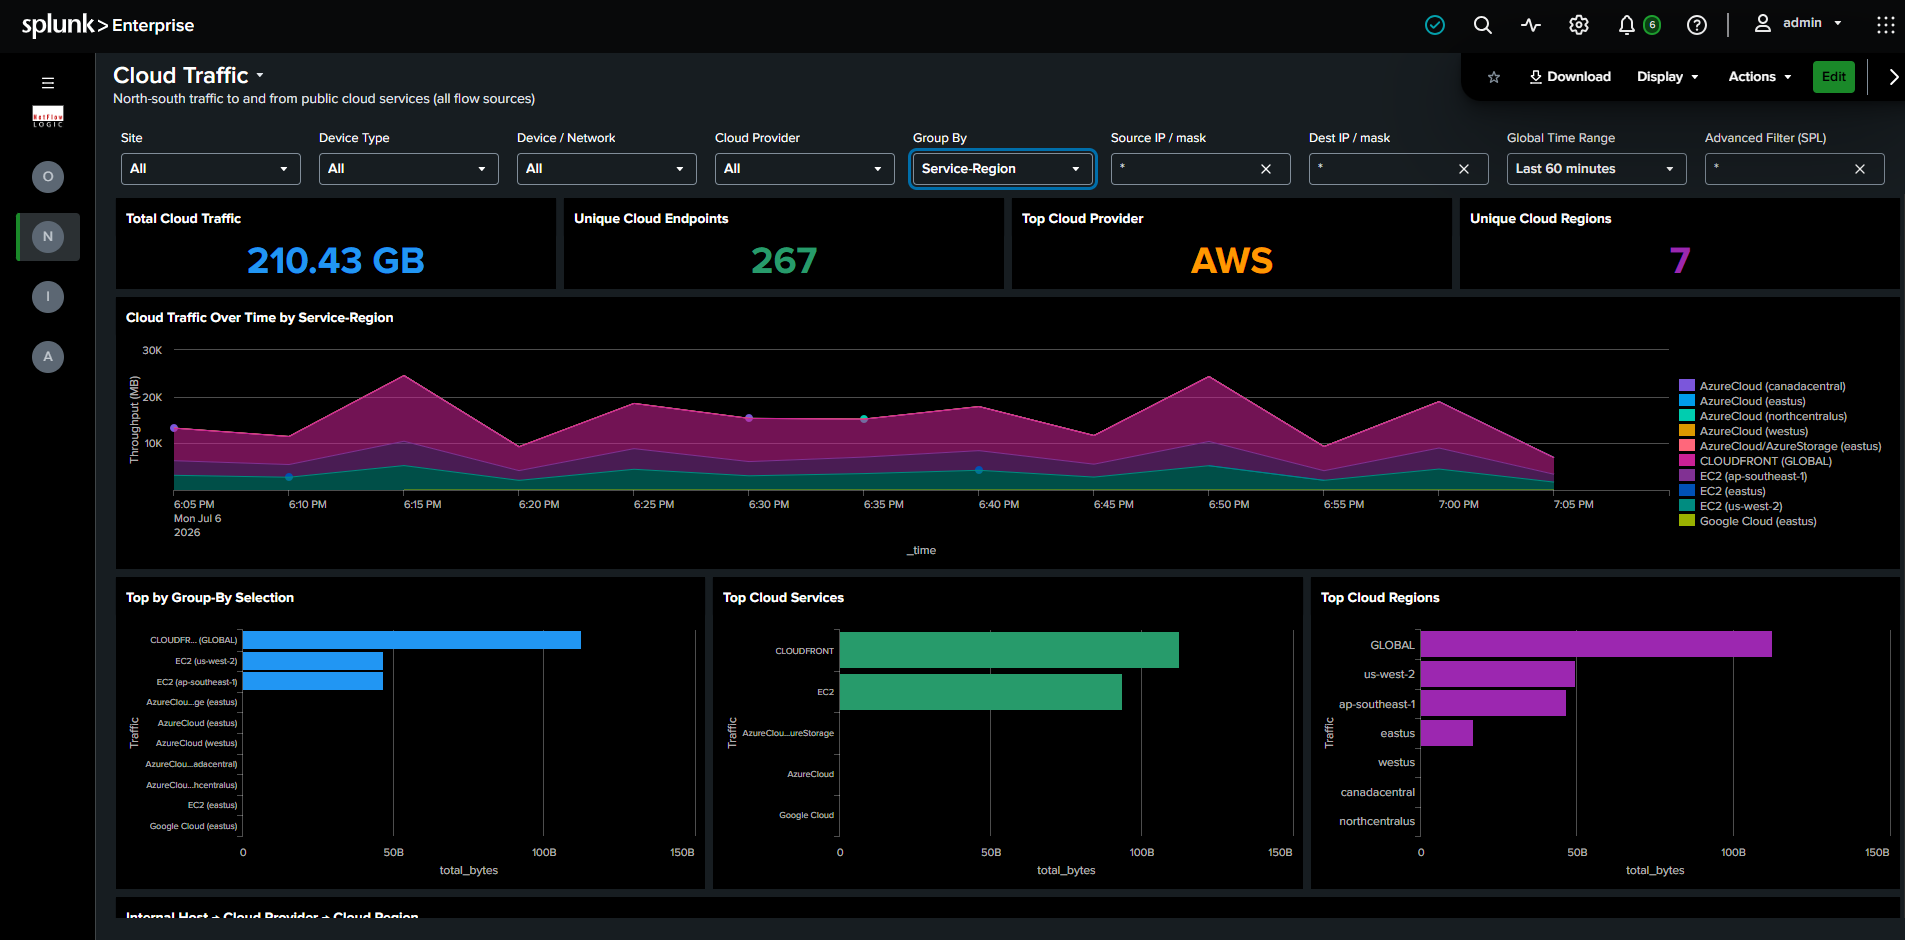
Task: Select the N sidebar section
Action: pos(48,237)
